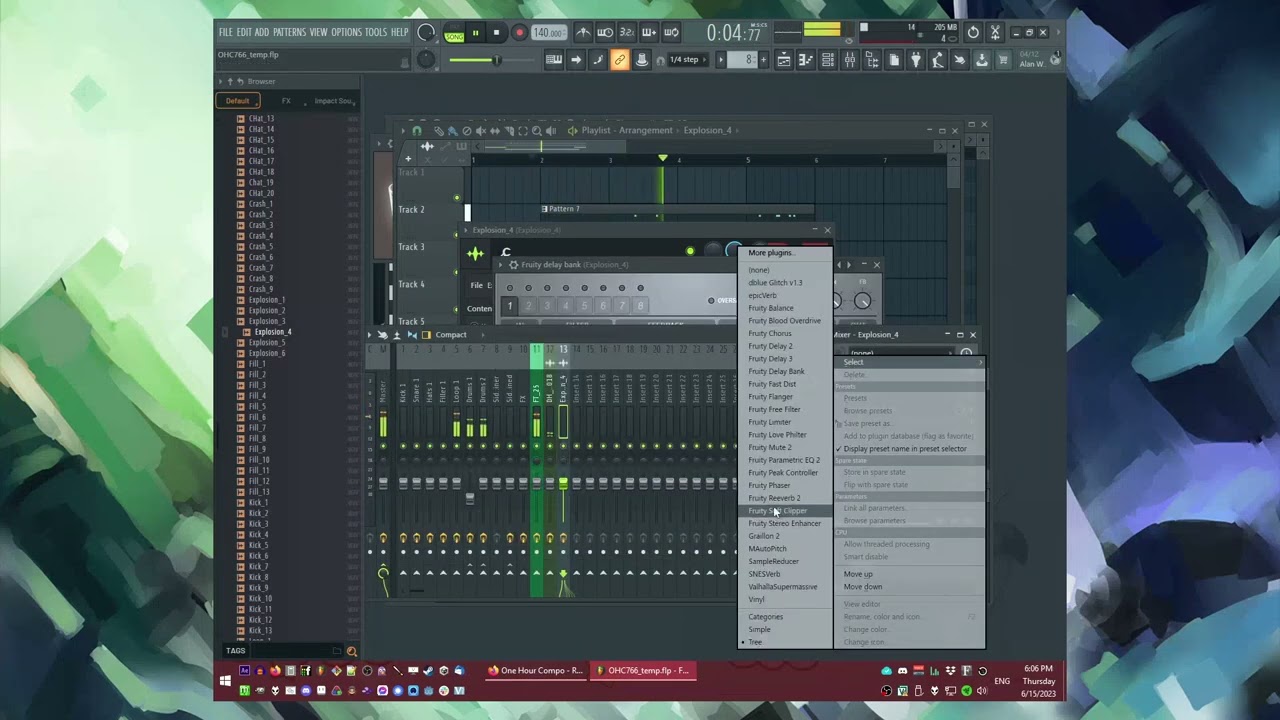Stop playback in transport bar
Image resolution: width=1280 pixels, height=720 pixels.
(x=496, y=33)
